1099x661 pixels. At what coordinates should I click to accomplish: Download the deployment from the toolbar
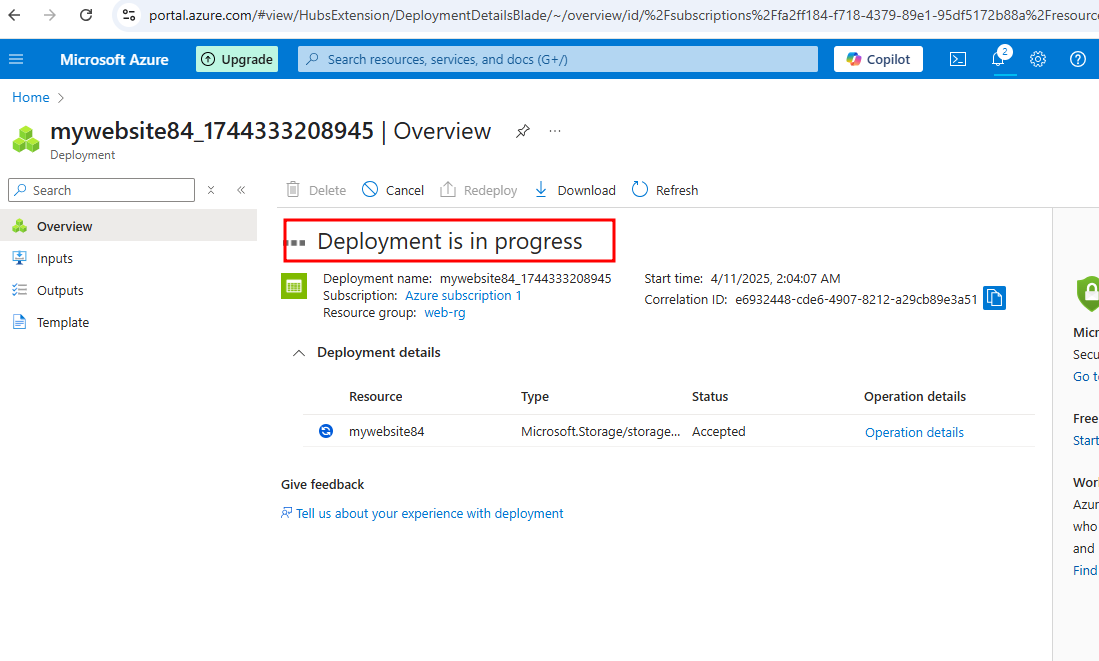click(x=575, y=190)
